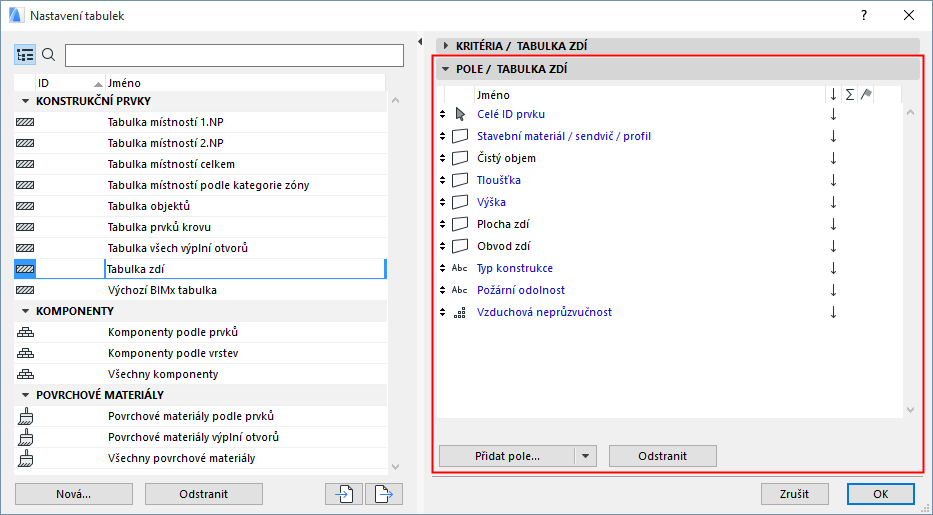
Task: Toggle sort arrow for Plocha zdí
Action: click(x=832, y=224)
